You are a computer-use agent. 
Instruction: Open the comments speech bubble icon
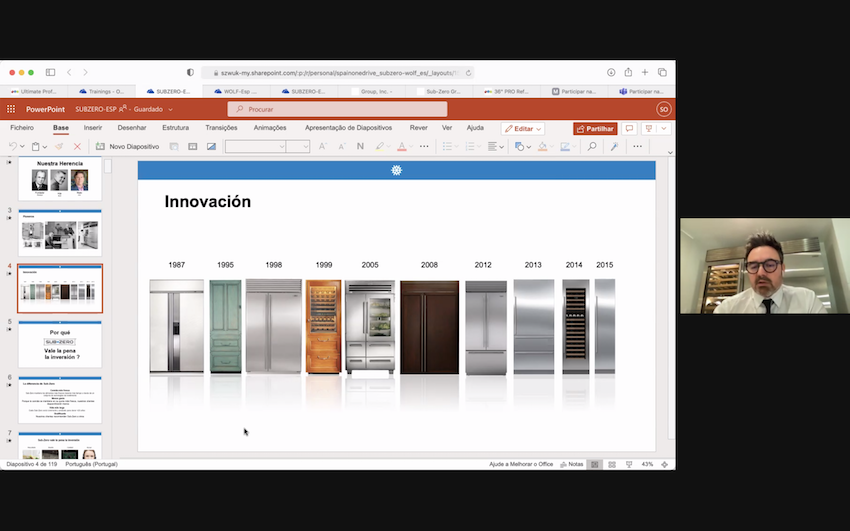point(629,128)
